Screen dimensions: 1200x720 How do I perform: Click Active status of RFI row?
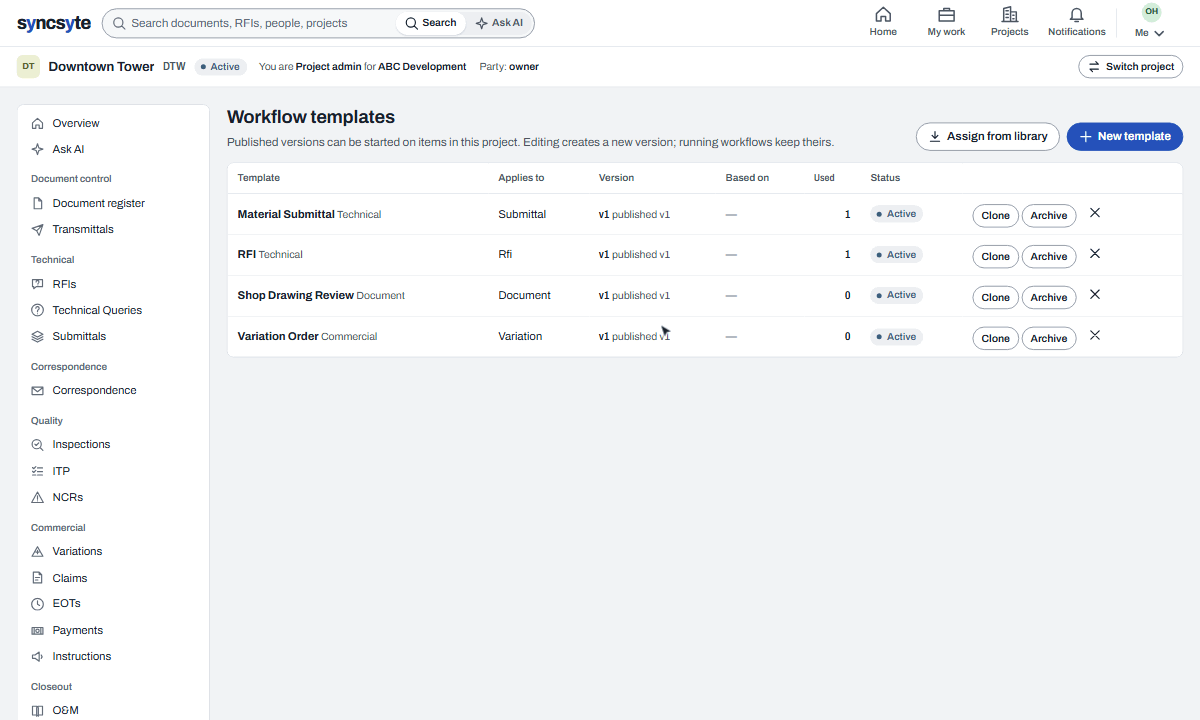tap(896, 255)
